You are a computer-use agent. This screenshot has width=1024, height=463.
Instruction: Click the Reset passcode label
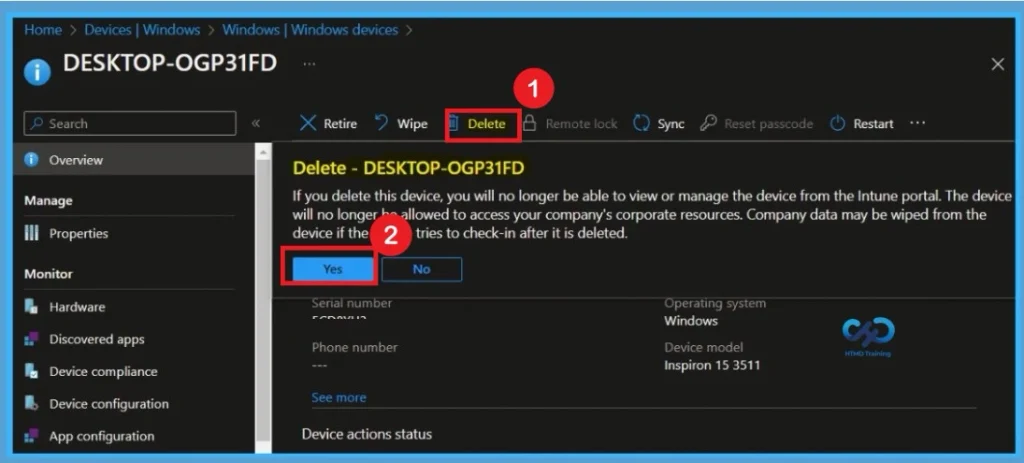click(769, 123)
